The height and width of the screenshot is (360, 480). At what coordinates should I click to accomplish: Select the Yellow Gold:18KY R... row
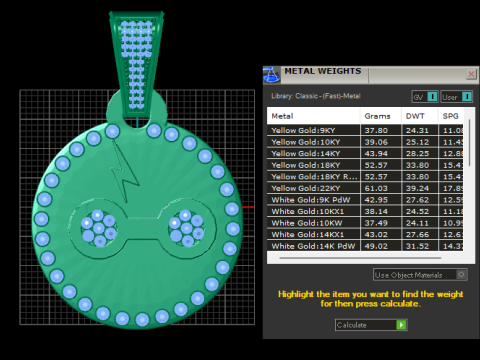(365, 177)
